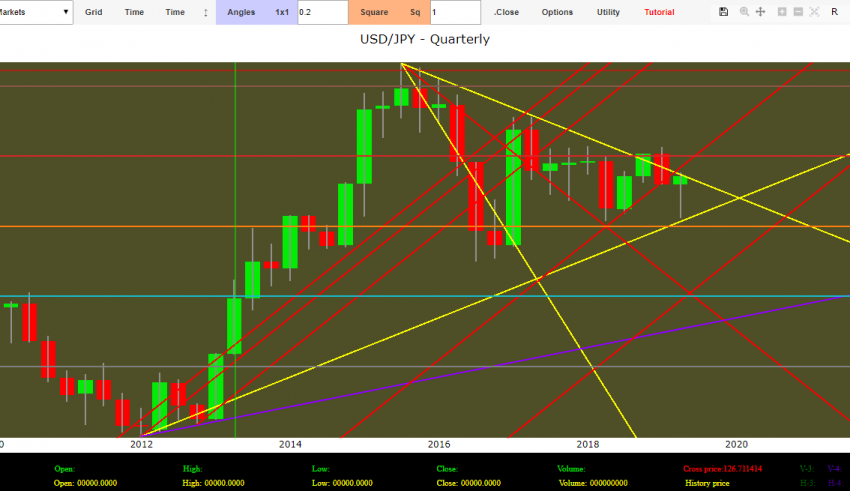Click the R reset button
This screenshot has height=491, width=850.
(x=834, y=12)
